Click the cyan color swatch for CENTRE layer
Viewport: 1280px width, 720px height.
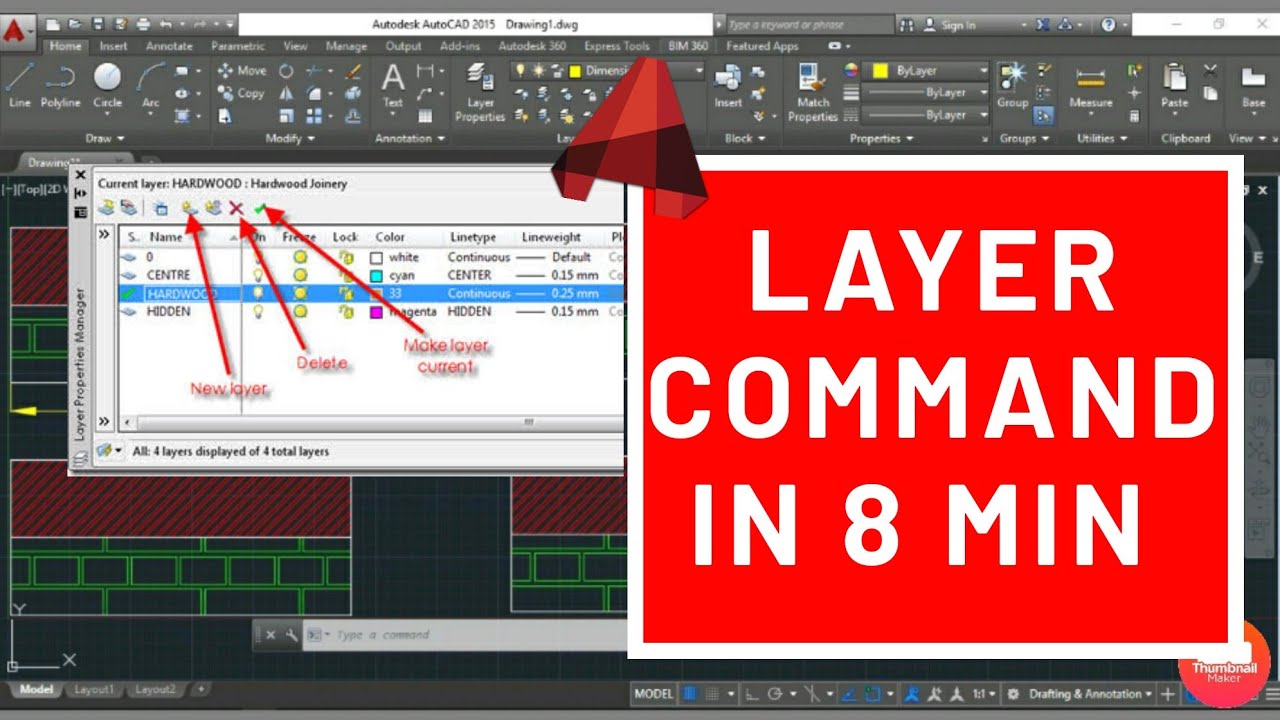tap(376, 276)
